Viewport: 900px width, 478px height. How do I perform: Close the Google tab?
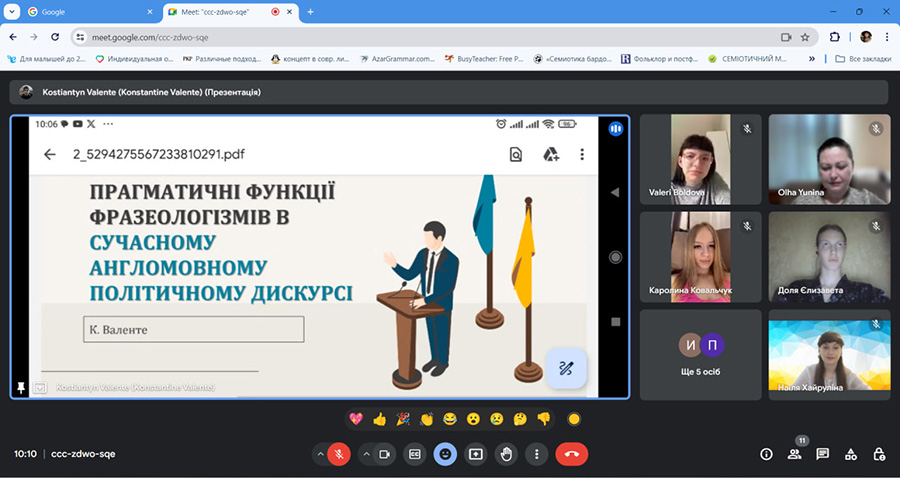pyautogui.click(x=150, y=11)
